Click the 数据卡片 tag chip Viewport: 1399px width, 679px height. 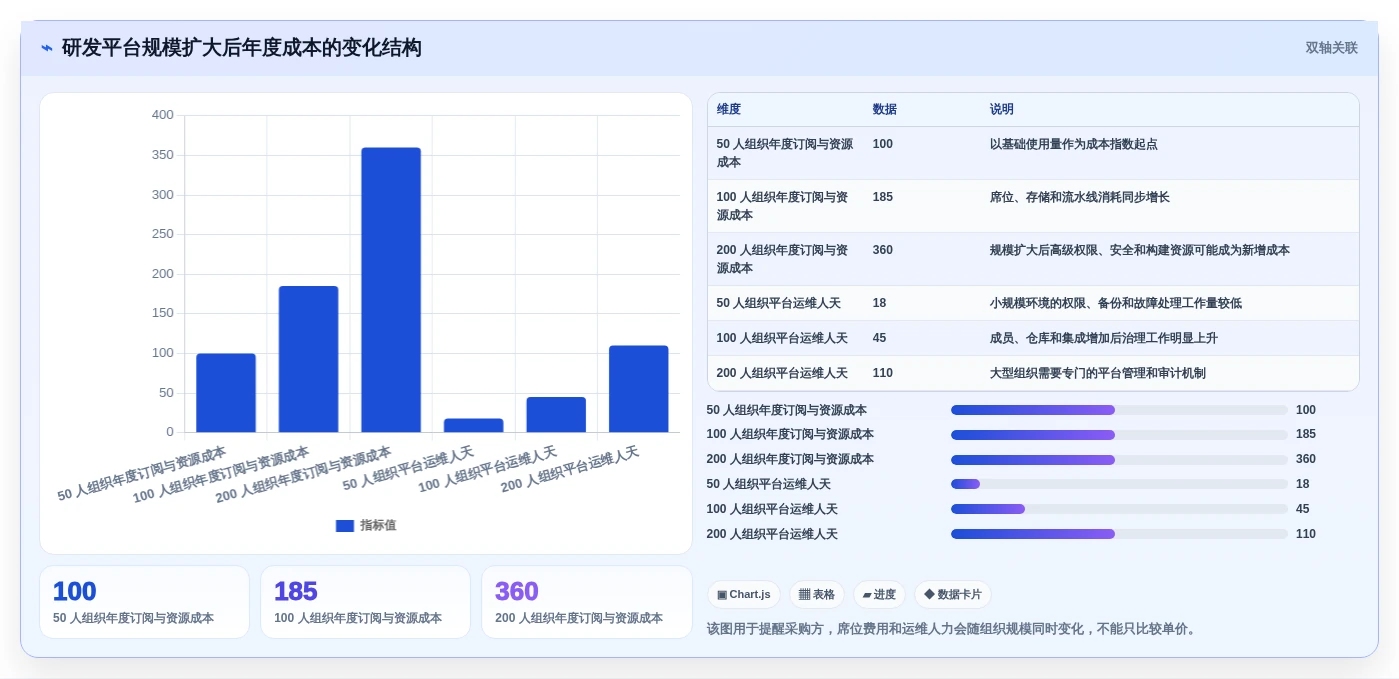coord(953,595)
